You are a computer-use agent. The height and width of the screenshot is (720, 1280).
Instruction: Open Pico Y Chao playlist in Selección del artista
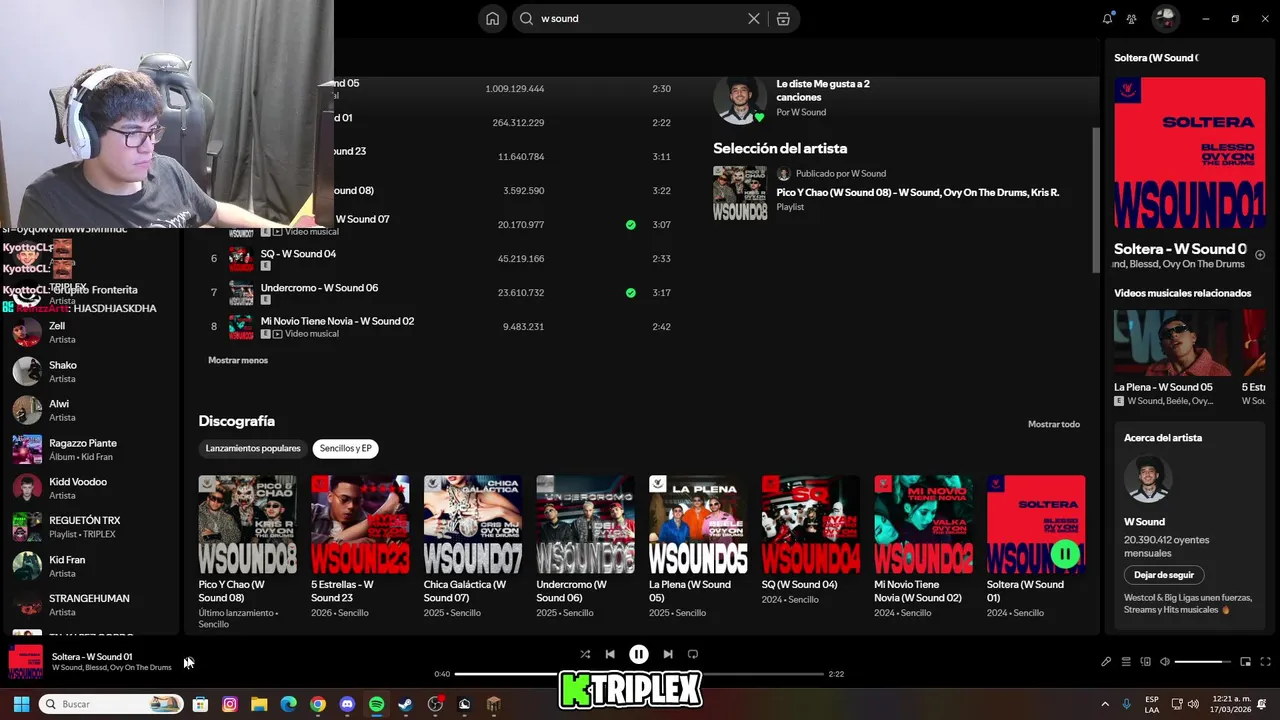(x=900, y=193)
